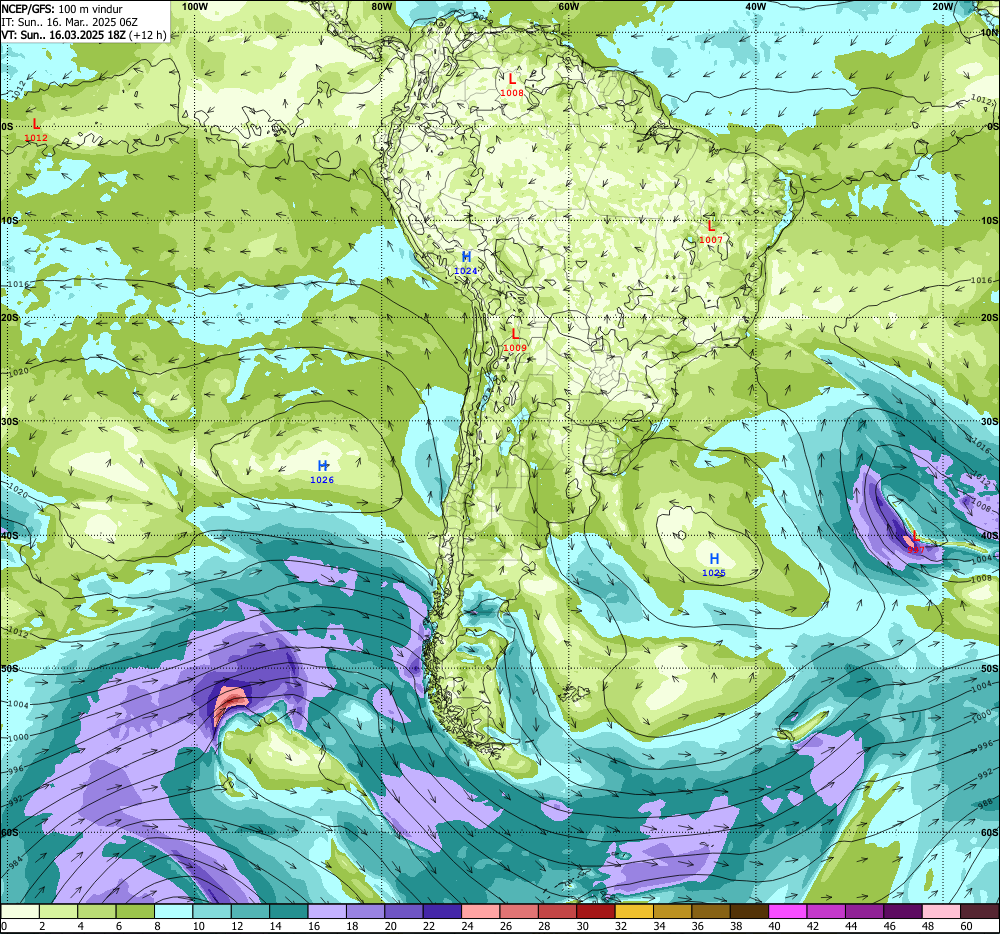Click the 10N latitude label
Screen dimensions: 1000x934
point(989,33)
